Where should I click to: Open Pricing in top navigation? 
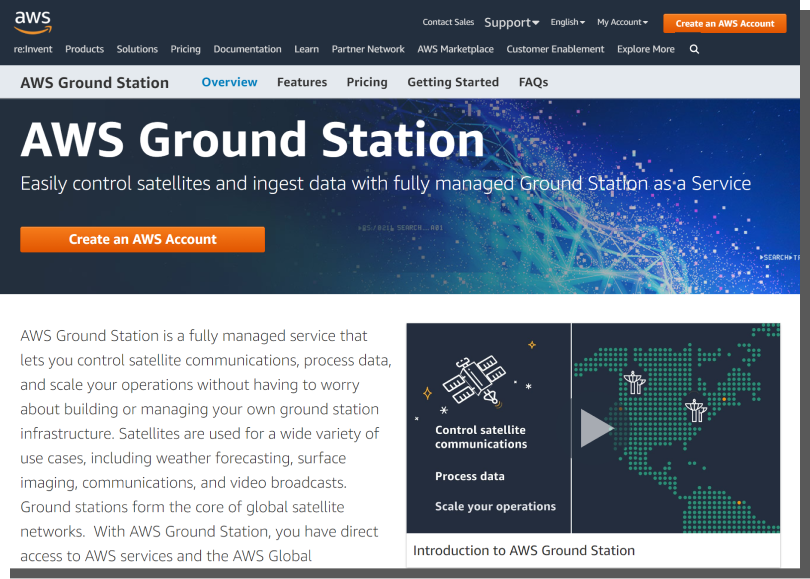coord(185,49)
